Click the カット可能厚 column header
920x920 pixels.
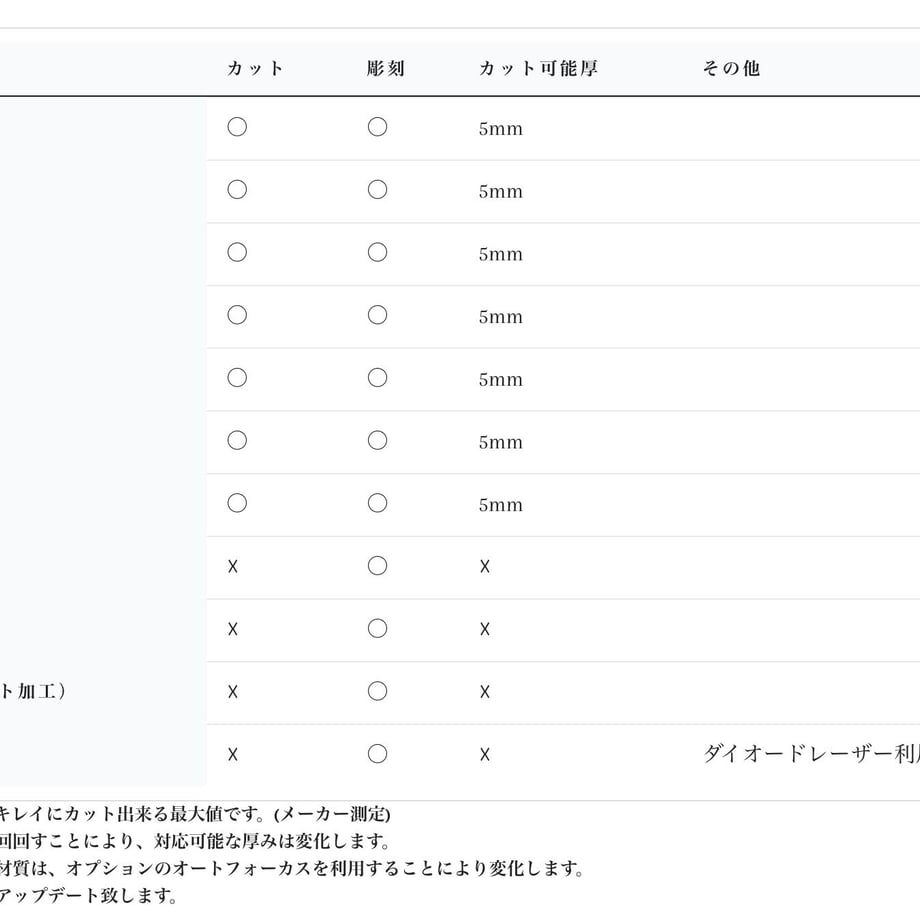coord(539,69)
